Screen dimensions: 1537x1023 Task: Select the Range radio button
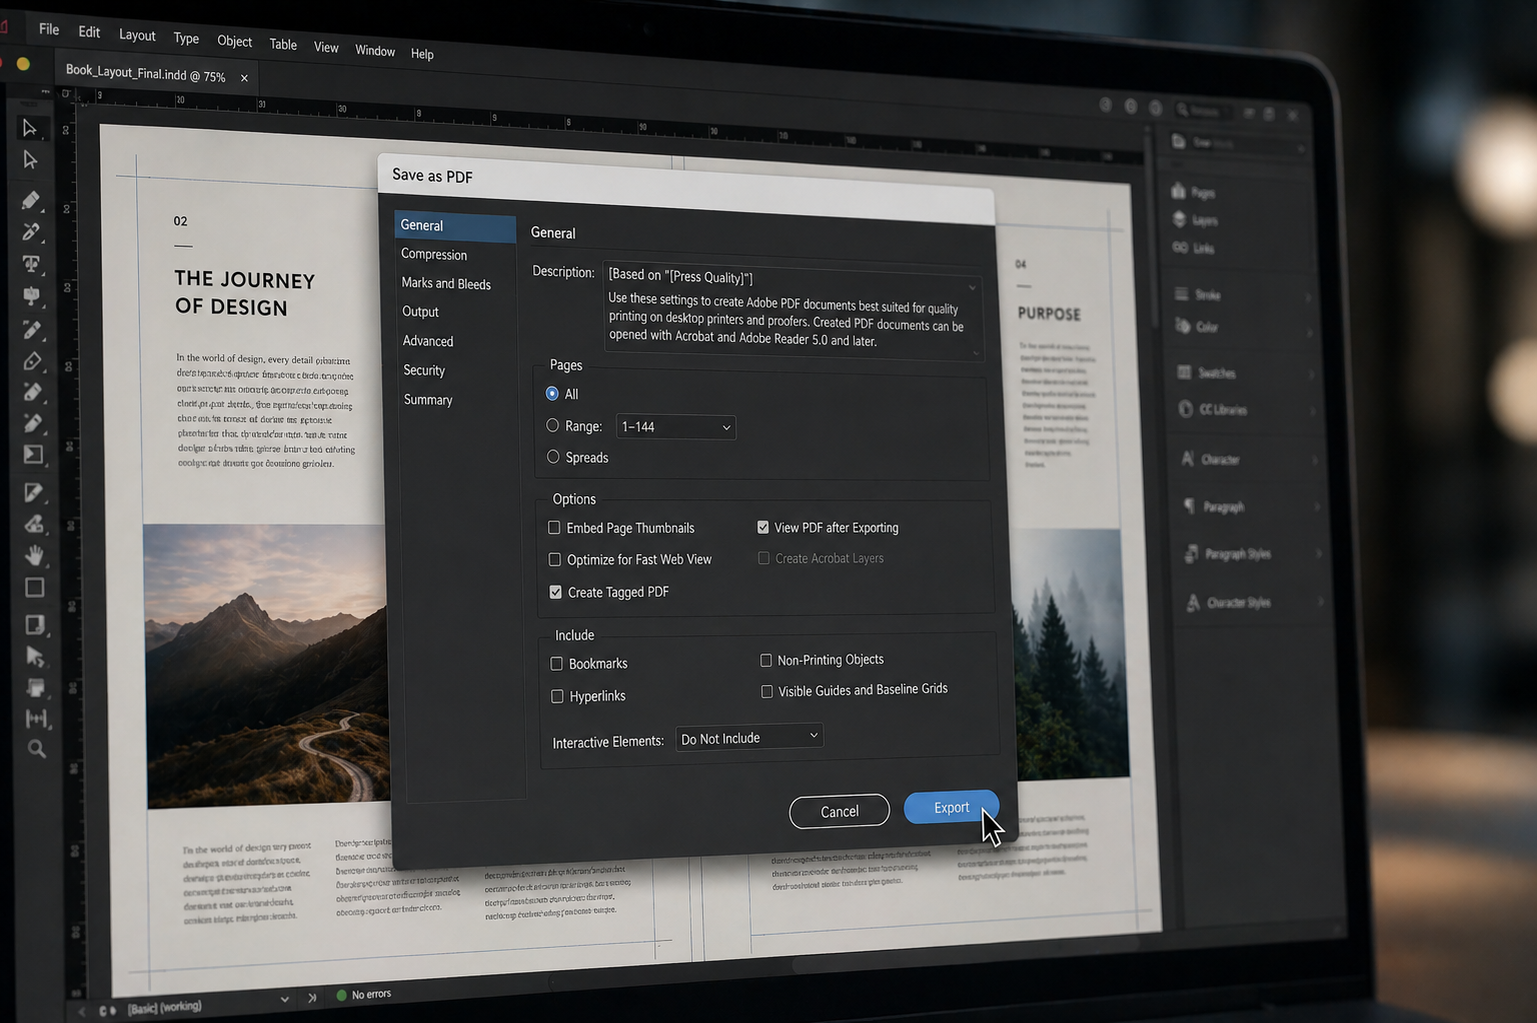pos(552,426)
